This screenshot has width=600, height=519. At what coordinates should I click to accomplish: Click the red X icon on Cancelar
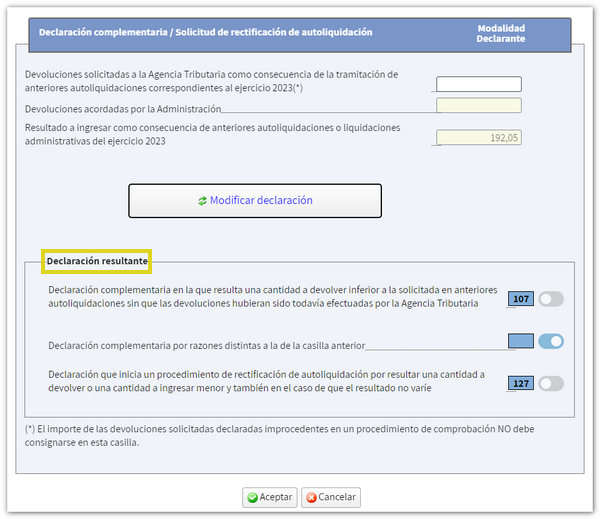[311, 497]
